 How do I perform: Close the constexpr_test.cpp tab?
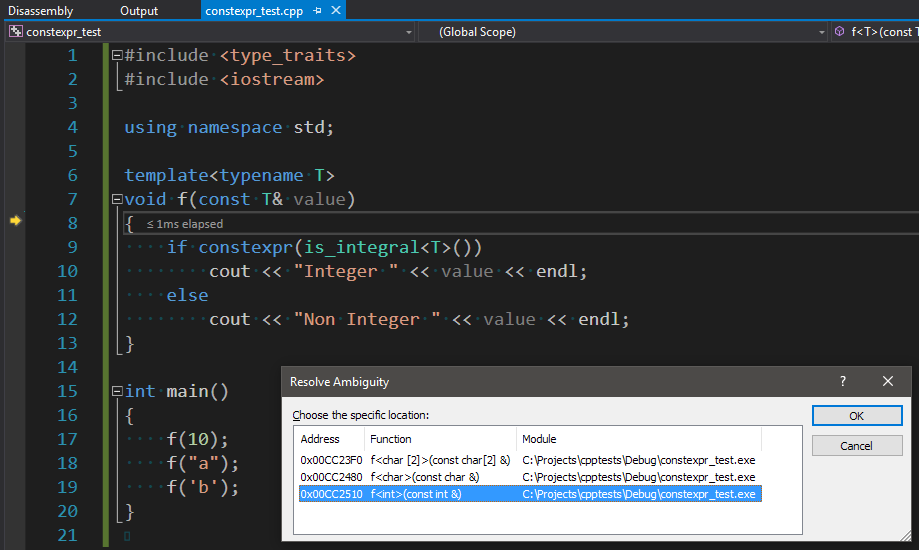tap(335, 11)
